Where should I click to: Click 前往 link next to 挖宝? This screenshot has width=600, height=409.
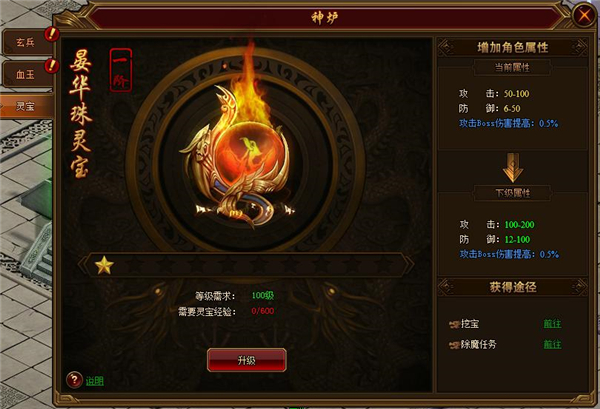tap(552, 324)
